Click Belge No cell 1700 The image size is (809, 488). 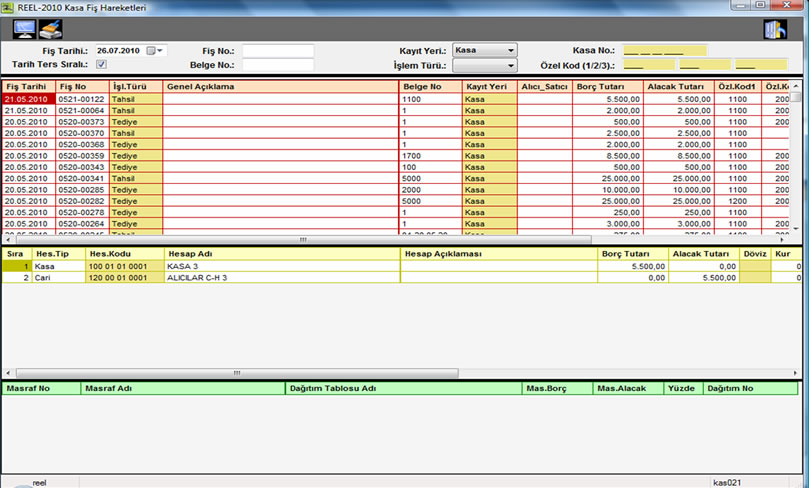click(x=430, y=156)
